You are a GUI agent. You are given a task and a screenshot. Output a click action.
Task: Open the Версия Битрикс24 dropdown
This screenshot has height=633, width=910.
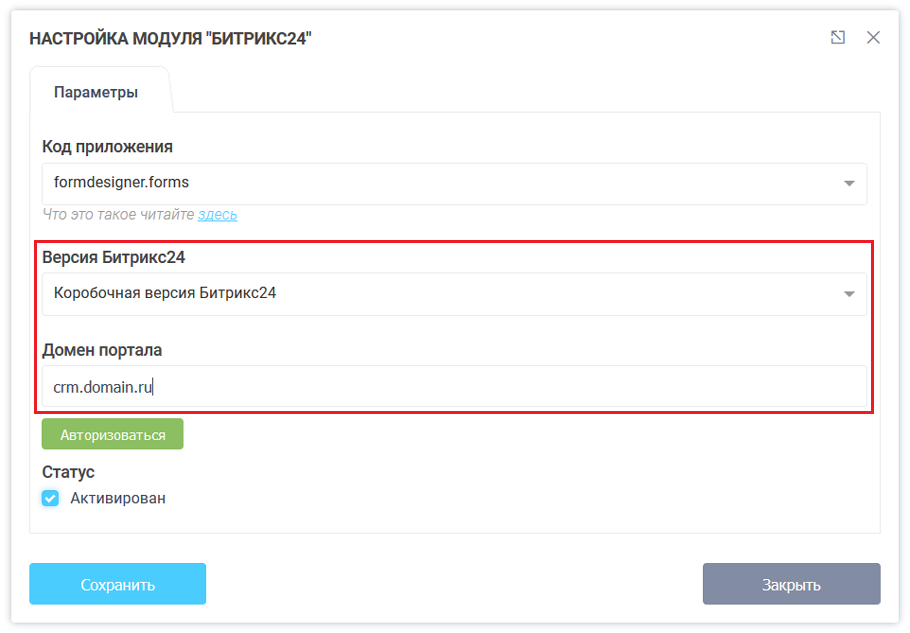coord(440,294)
